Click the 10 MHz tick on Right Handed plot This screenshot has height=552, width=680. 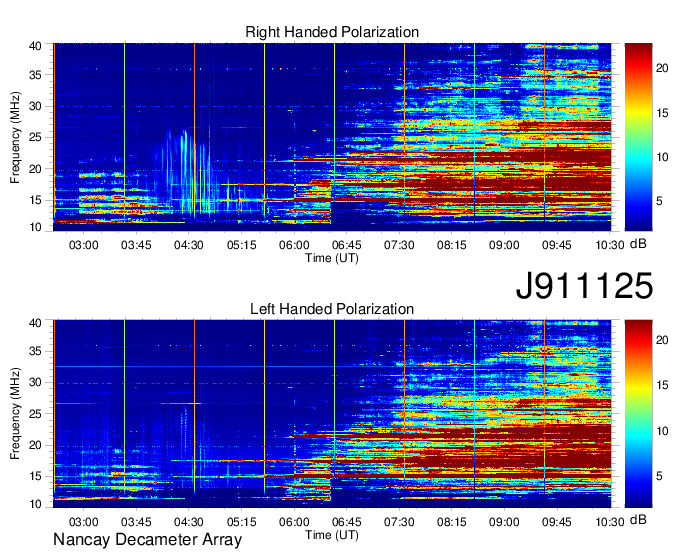35,227
